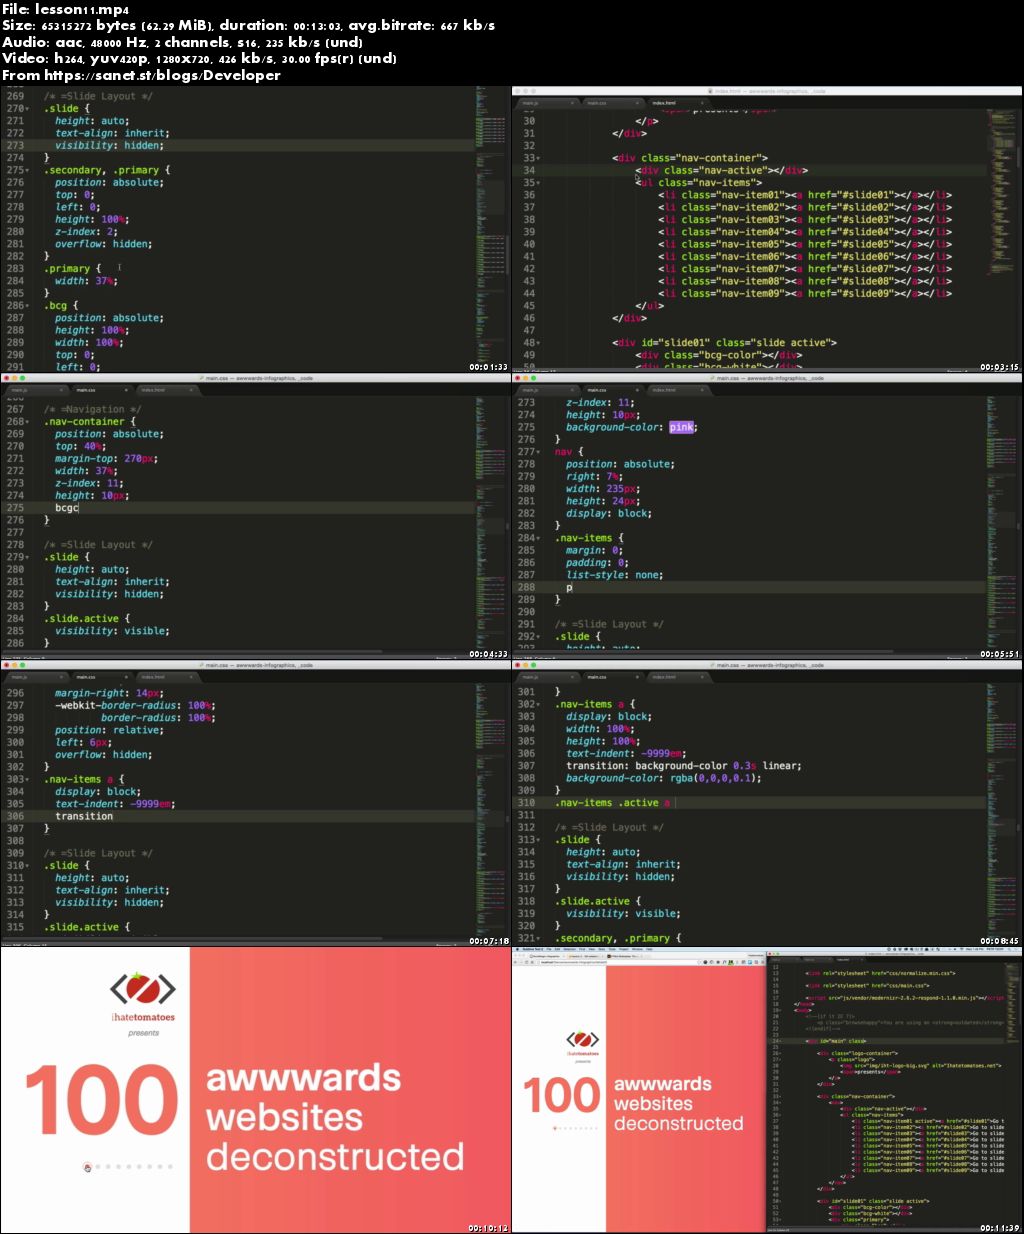The image size is (1024, 1234).
Task: Click the 00:10:12 timestamp
Action: click(x=489, y=1228)
